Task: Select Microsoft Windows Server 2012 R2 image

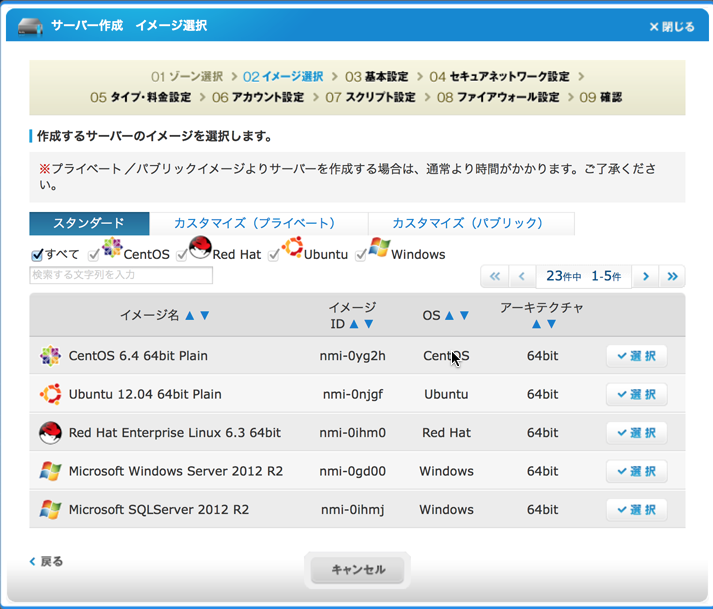Action: tap(637, 471)
